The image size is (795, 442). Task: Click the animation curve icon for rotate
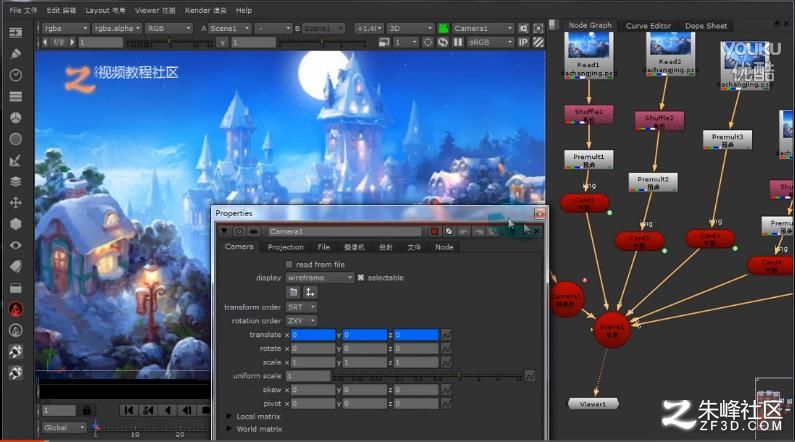pos(446,349)
